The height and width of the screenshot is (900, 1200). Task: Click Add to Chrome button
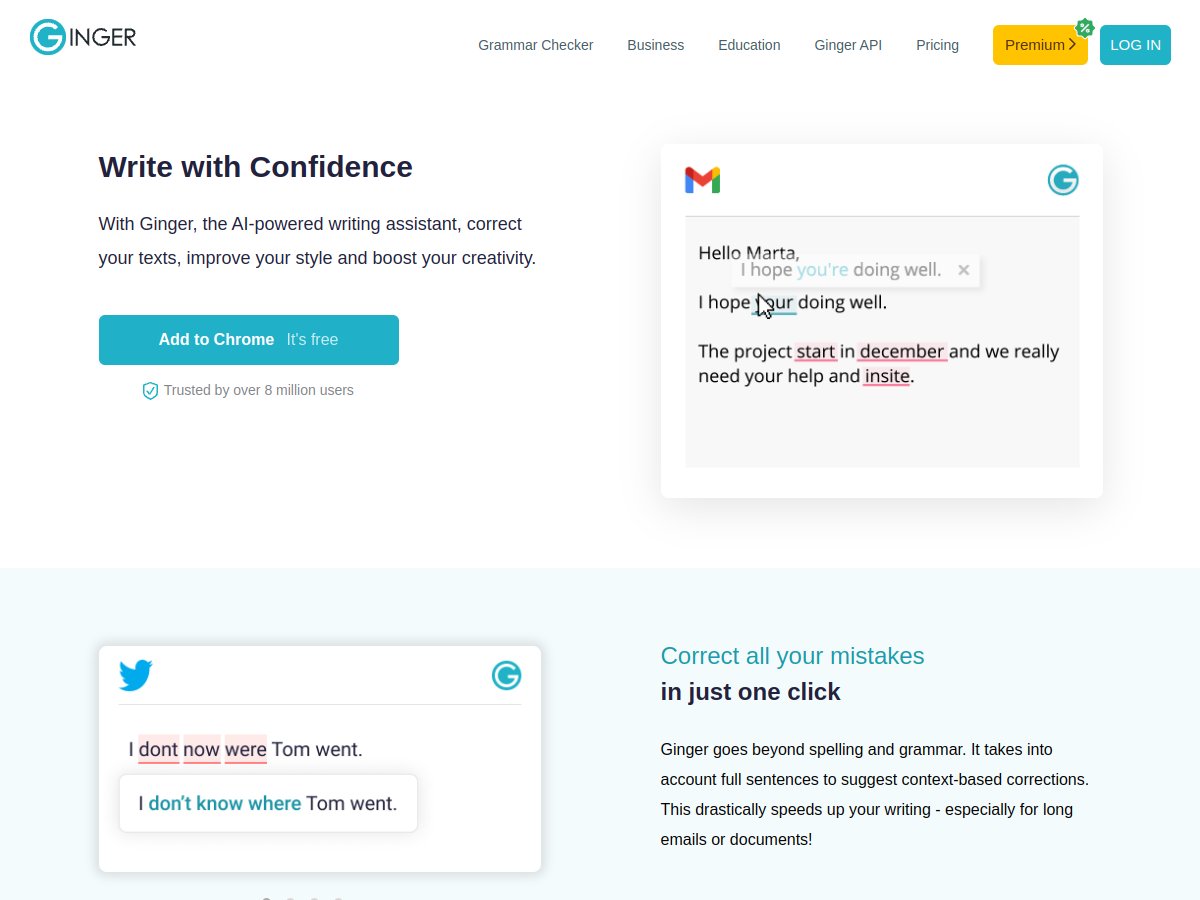pos(249,340)
